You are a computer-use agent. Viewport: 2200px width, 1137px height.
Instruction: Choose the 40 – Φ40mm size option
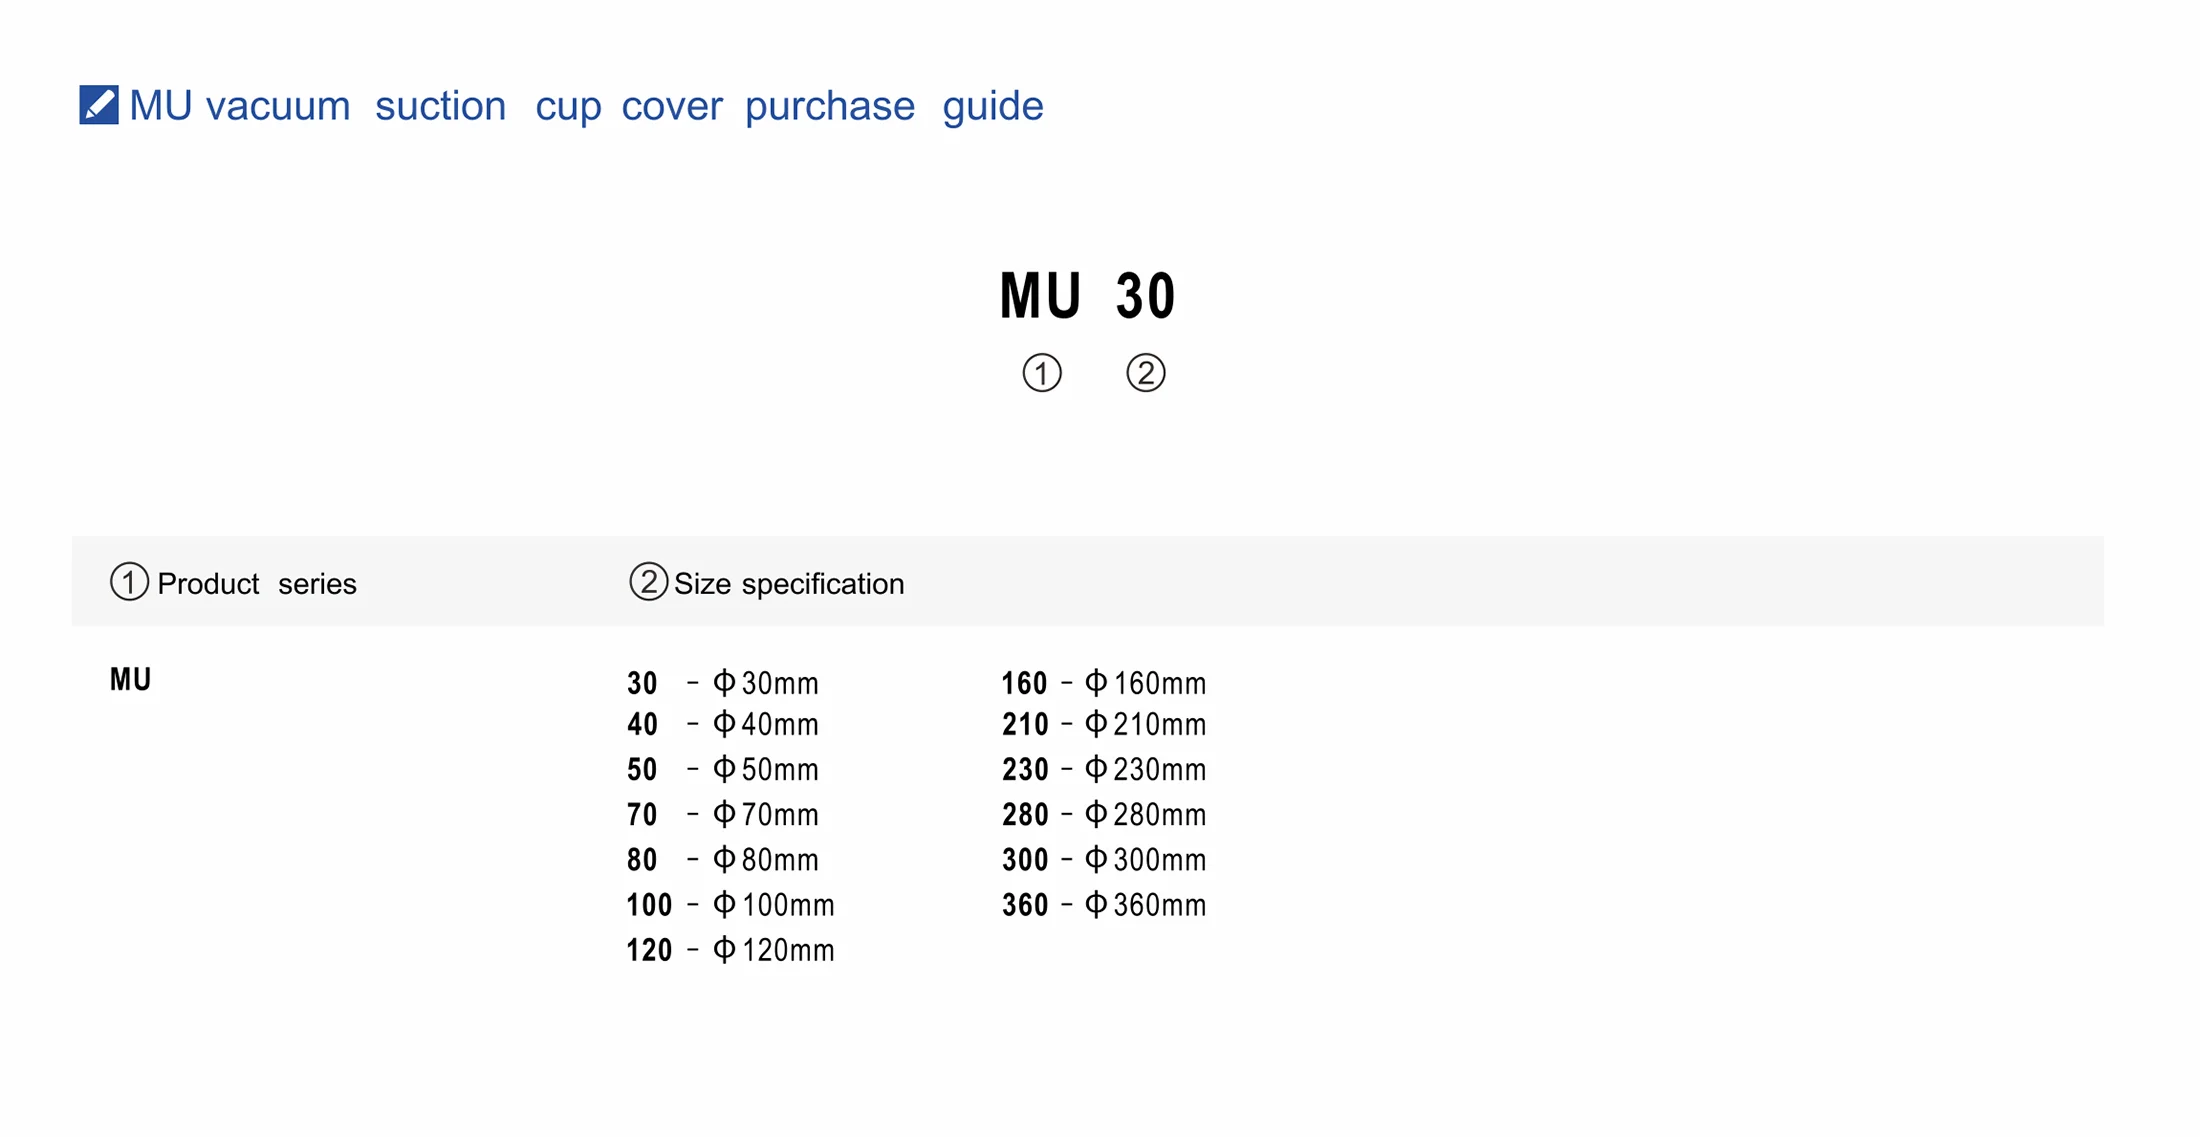722,725
